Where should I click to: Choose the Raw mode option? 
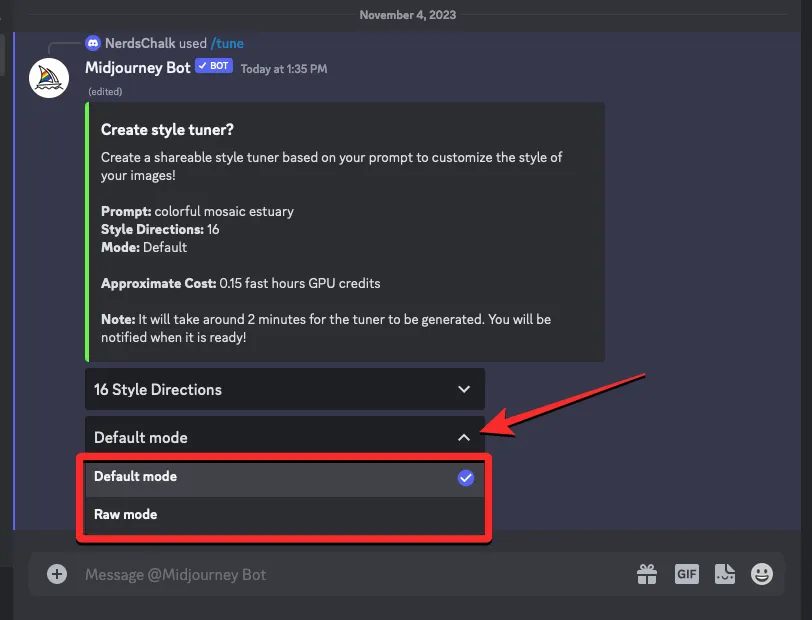point(284,515)
